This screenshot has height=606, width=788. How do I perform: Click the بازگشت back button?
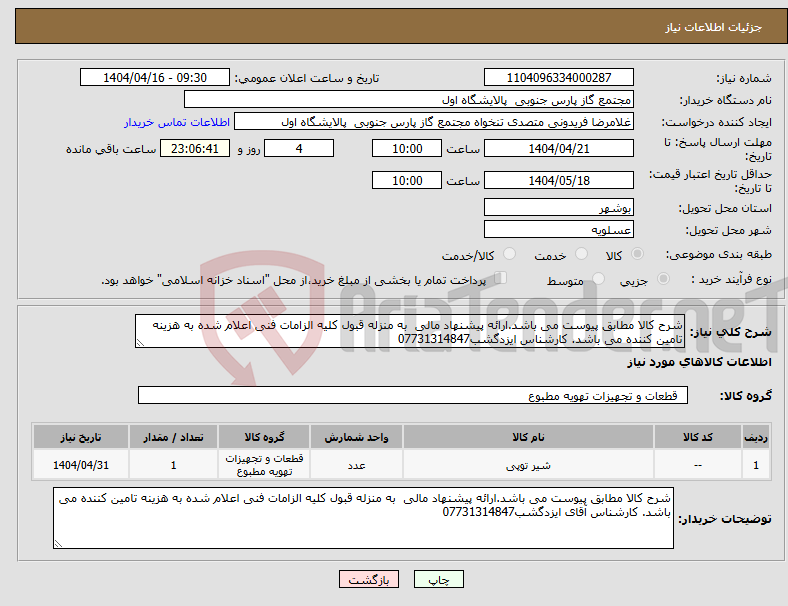click(x=369, y=579)
